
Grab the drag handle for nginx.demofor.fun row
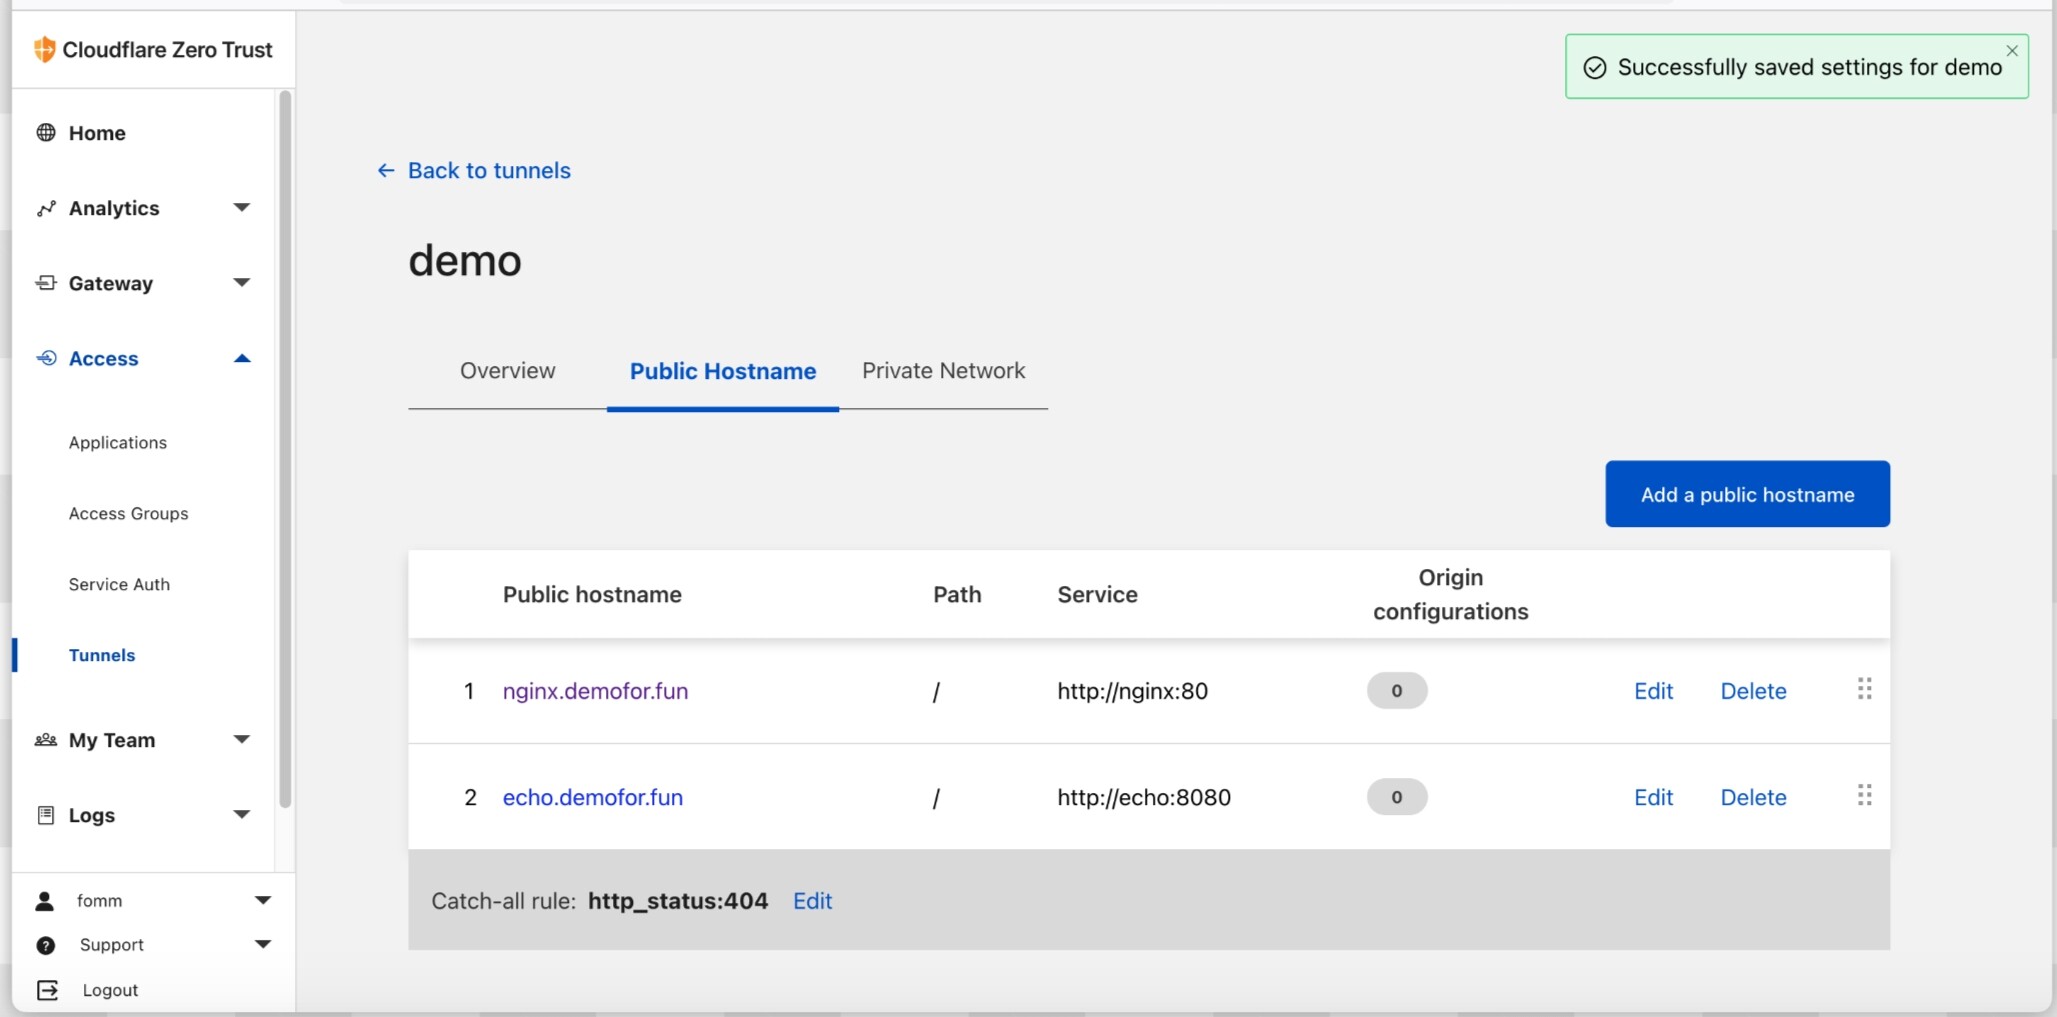coord(1864,689)
